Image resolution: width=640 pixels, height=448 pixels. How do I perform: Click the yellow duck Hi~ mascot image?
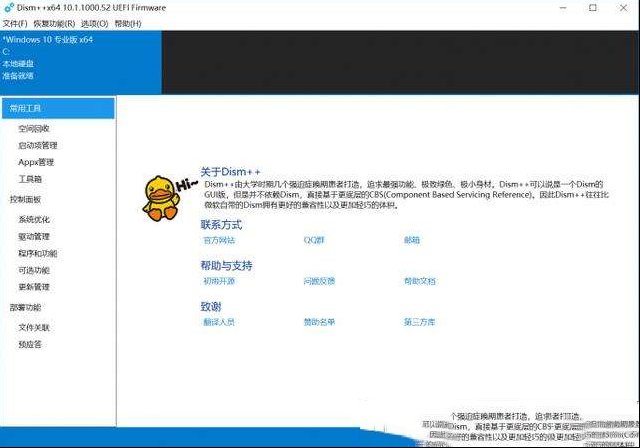click(x=169, y=199)
